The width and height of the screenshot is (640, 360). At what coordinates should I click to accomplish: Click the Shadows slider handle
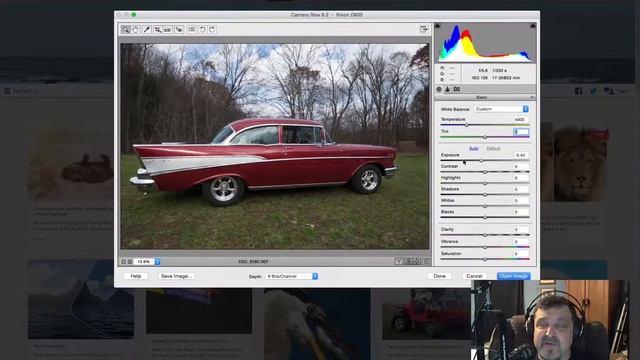(x=485, y=195)
